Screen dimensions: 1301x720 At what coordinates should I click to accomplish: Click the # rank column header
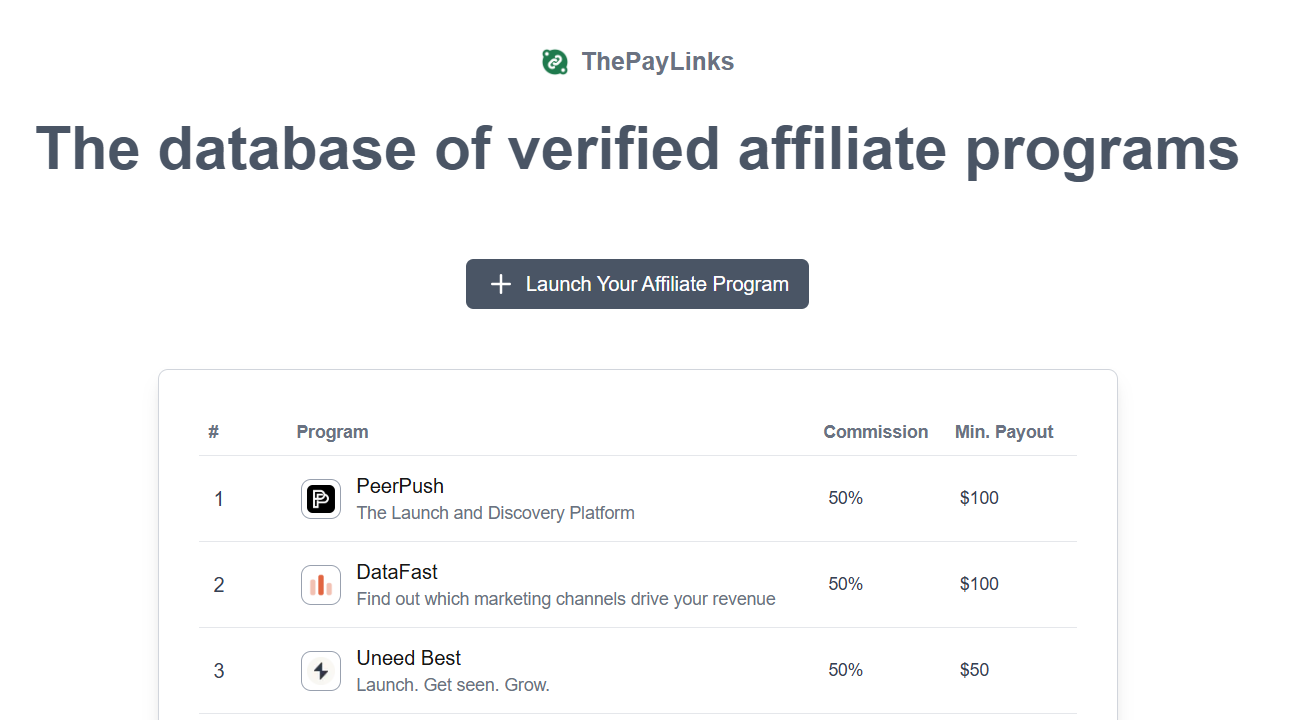click(x=214, y=432)
